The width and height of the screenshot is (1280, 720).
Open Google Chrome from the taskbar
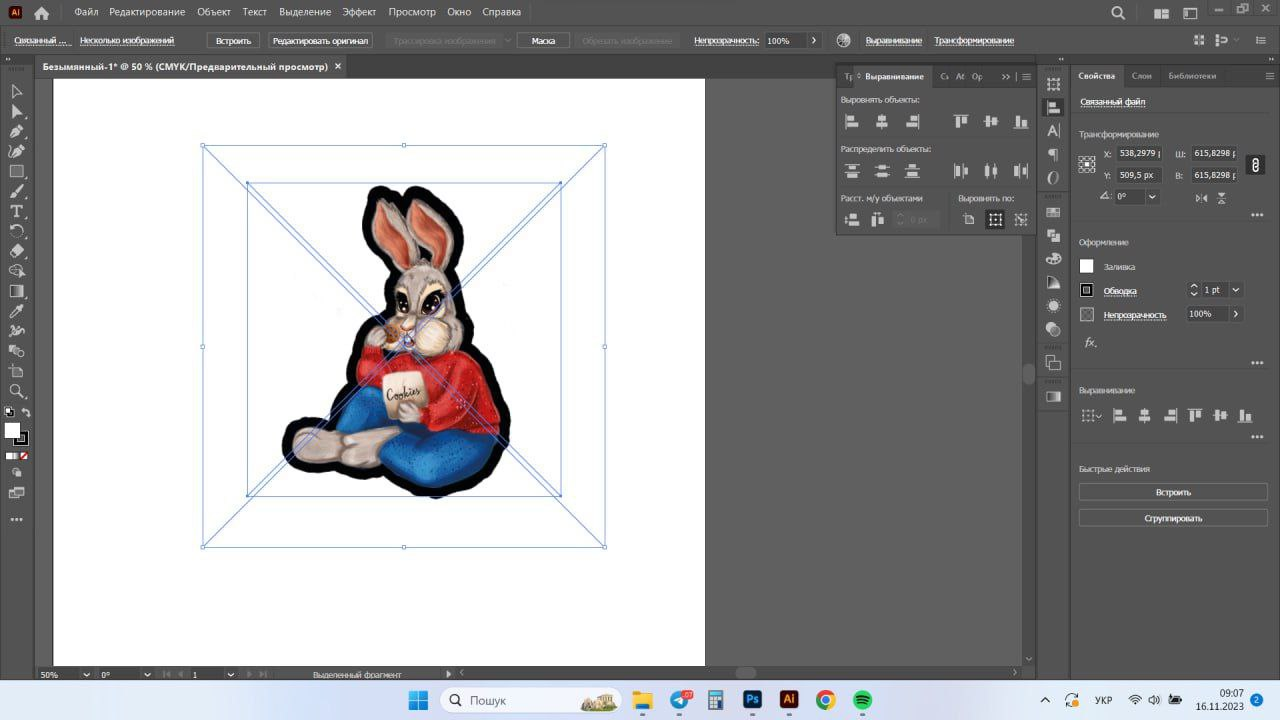point(825,700)
